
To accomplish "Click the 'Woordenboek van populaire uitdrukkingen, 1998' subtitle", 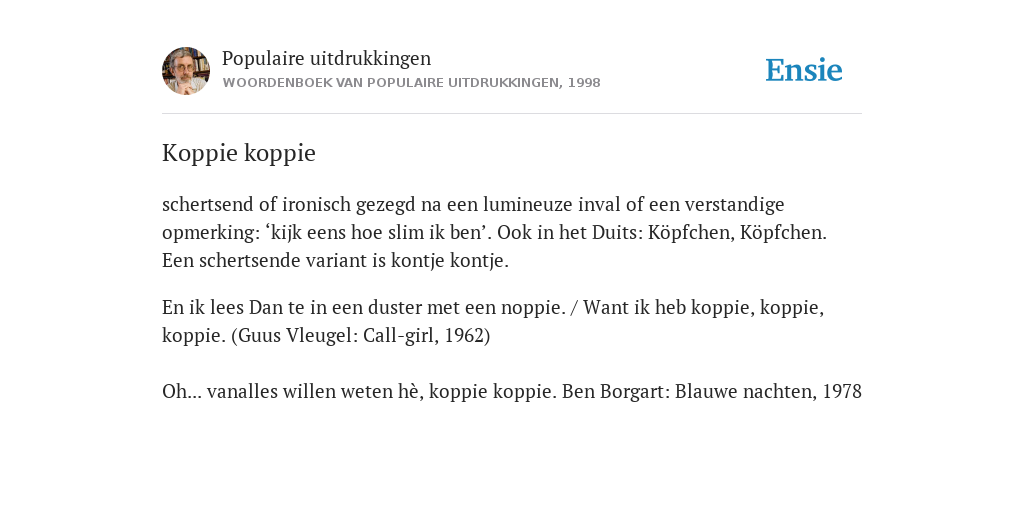I will [411, 83].
